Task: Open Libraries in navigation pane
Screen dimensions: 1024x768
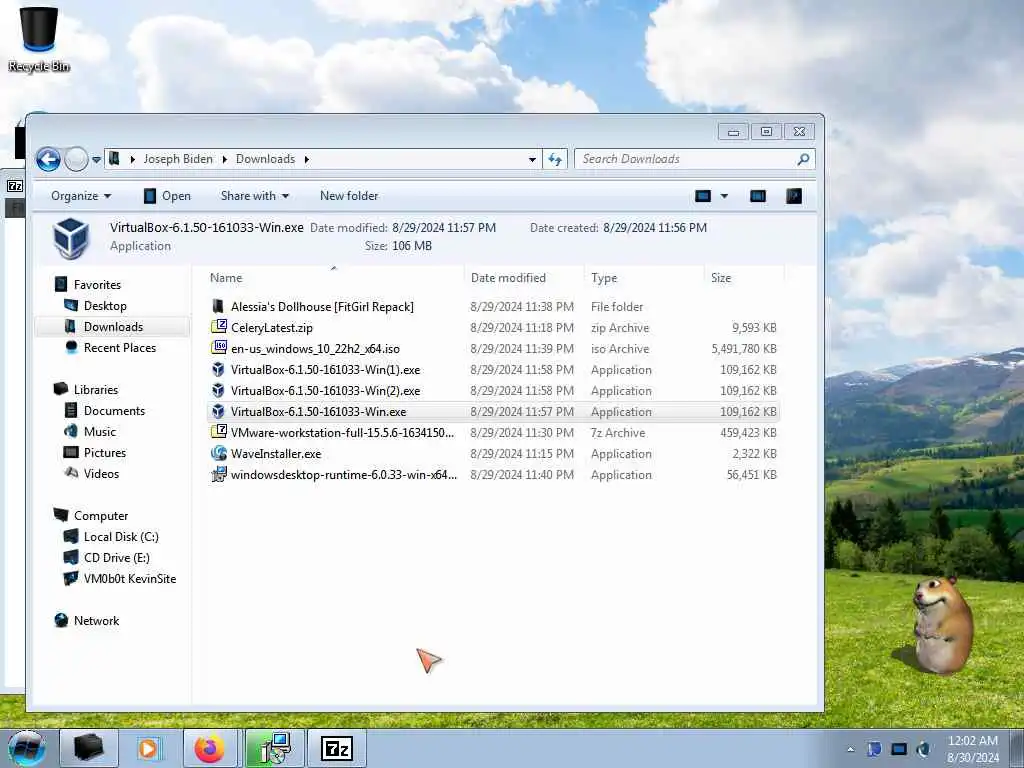Action: tap(96, 390)
